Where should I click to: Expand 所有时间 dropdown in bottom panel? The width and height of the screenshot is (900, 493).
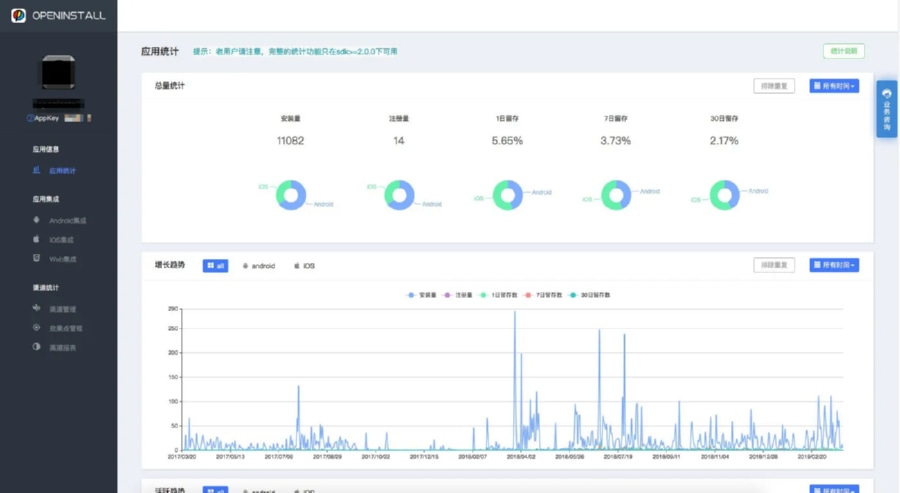833,489
